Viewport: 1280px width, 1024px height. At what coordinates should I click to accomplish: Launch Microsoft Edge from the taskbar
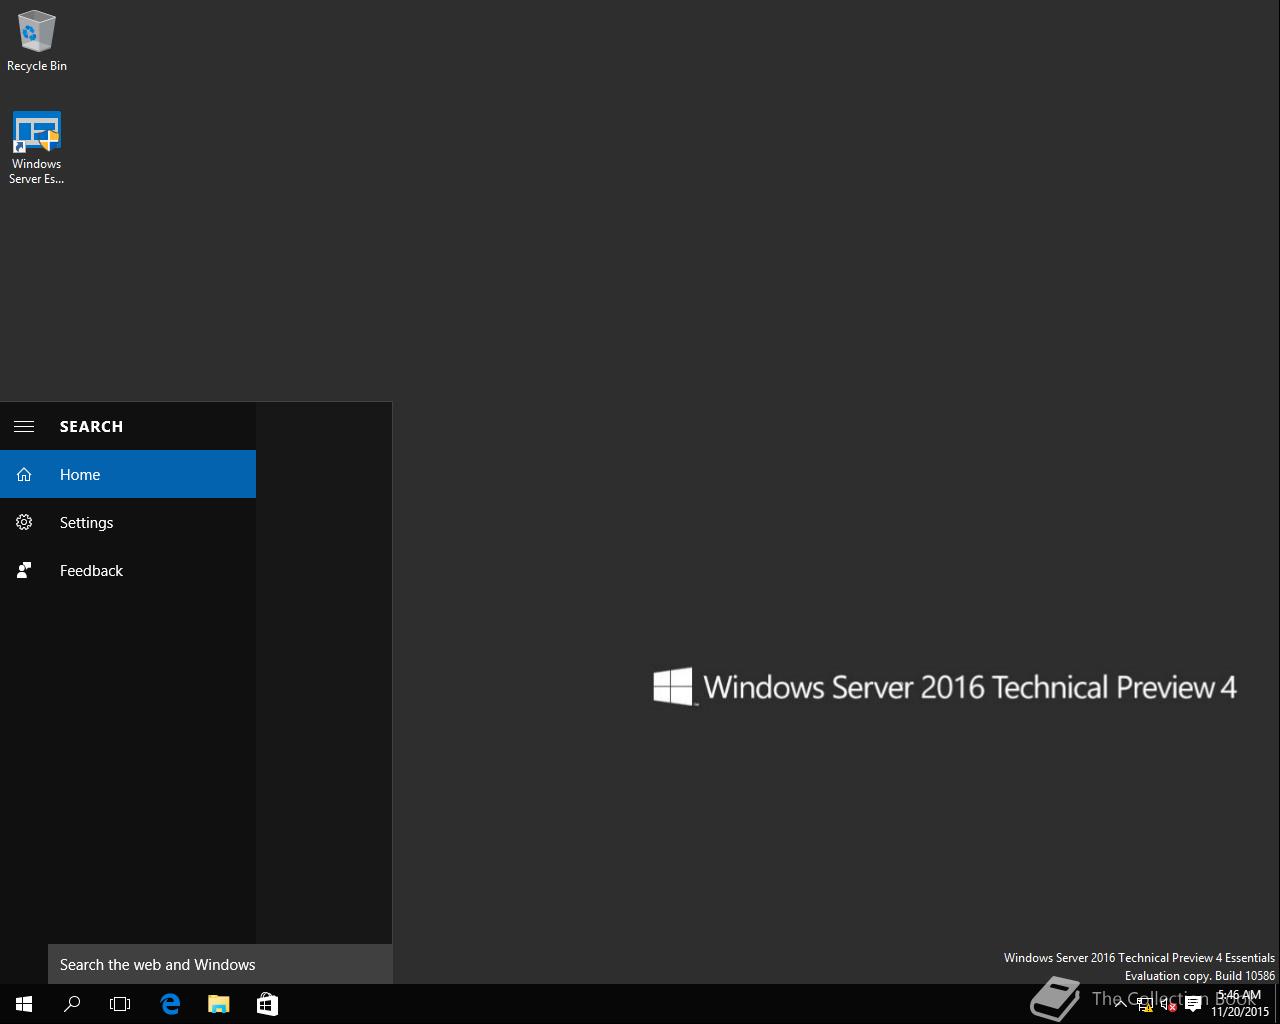coord(170,1004)
